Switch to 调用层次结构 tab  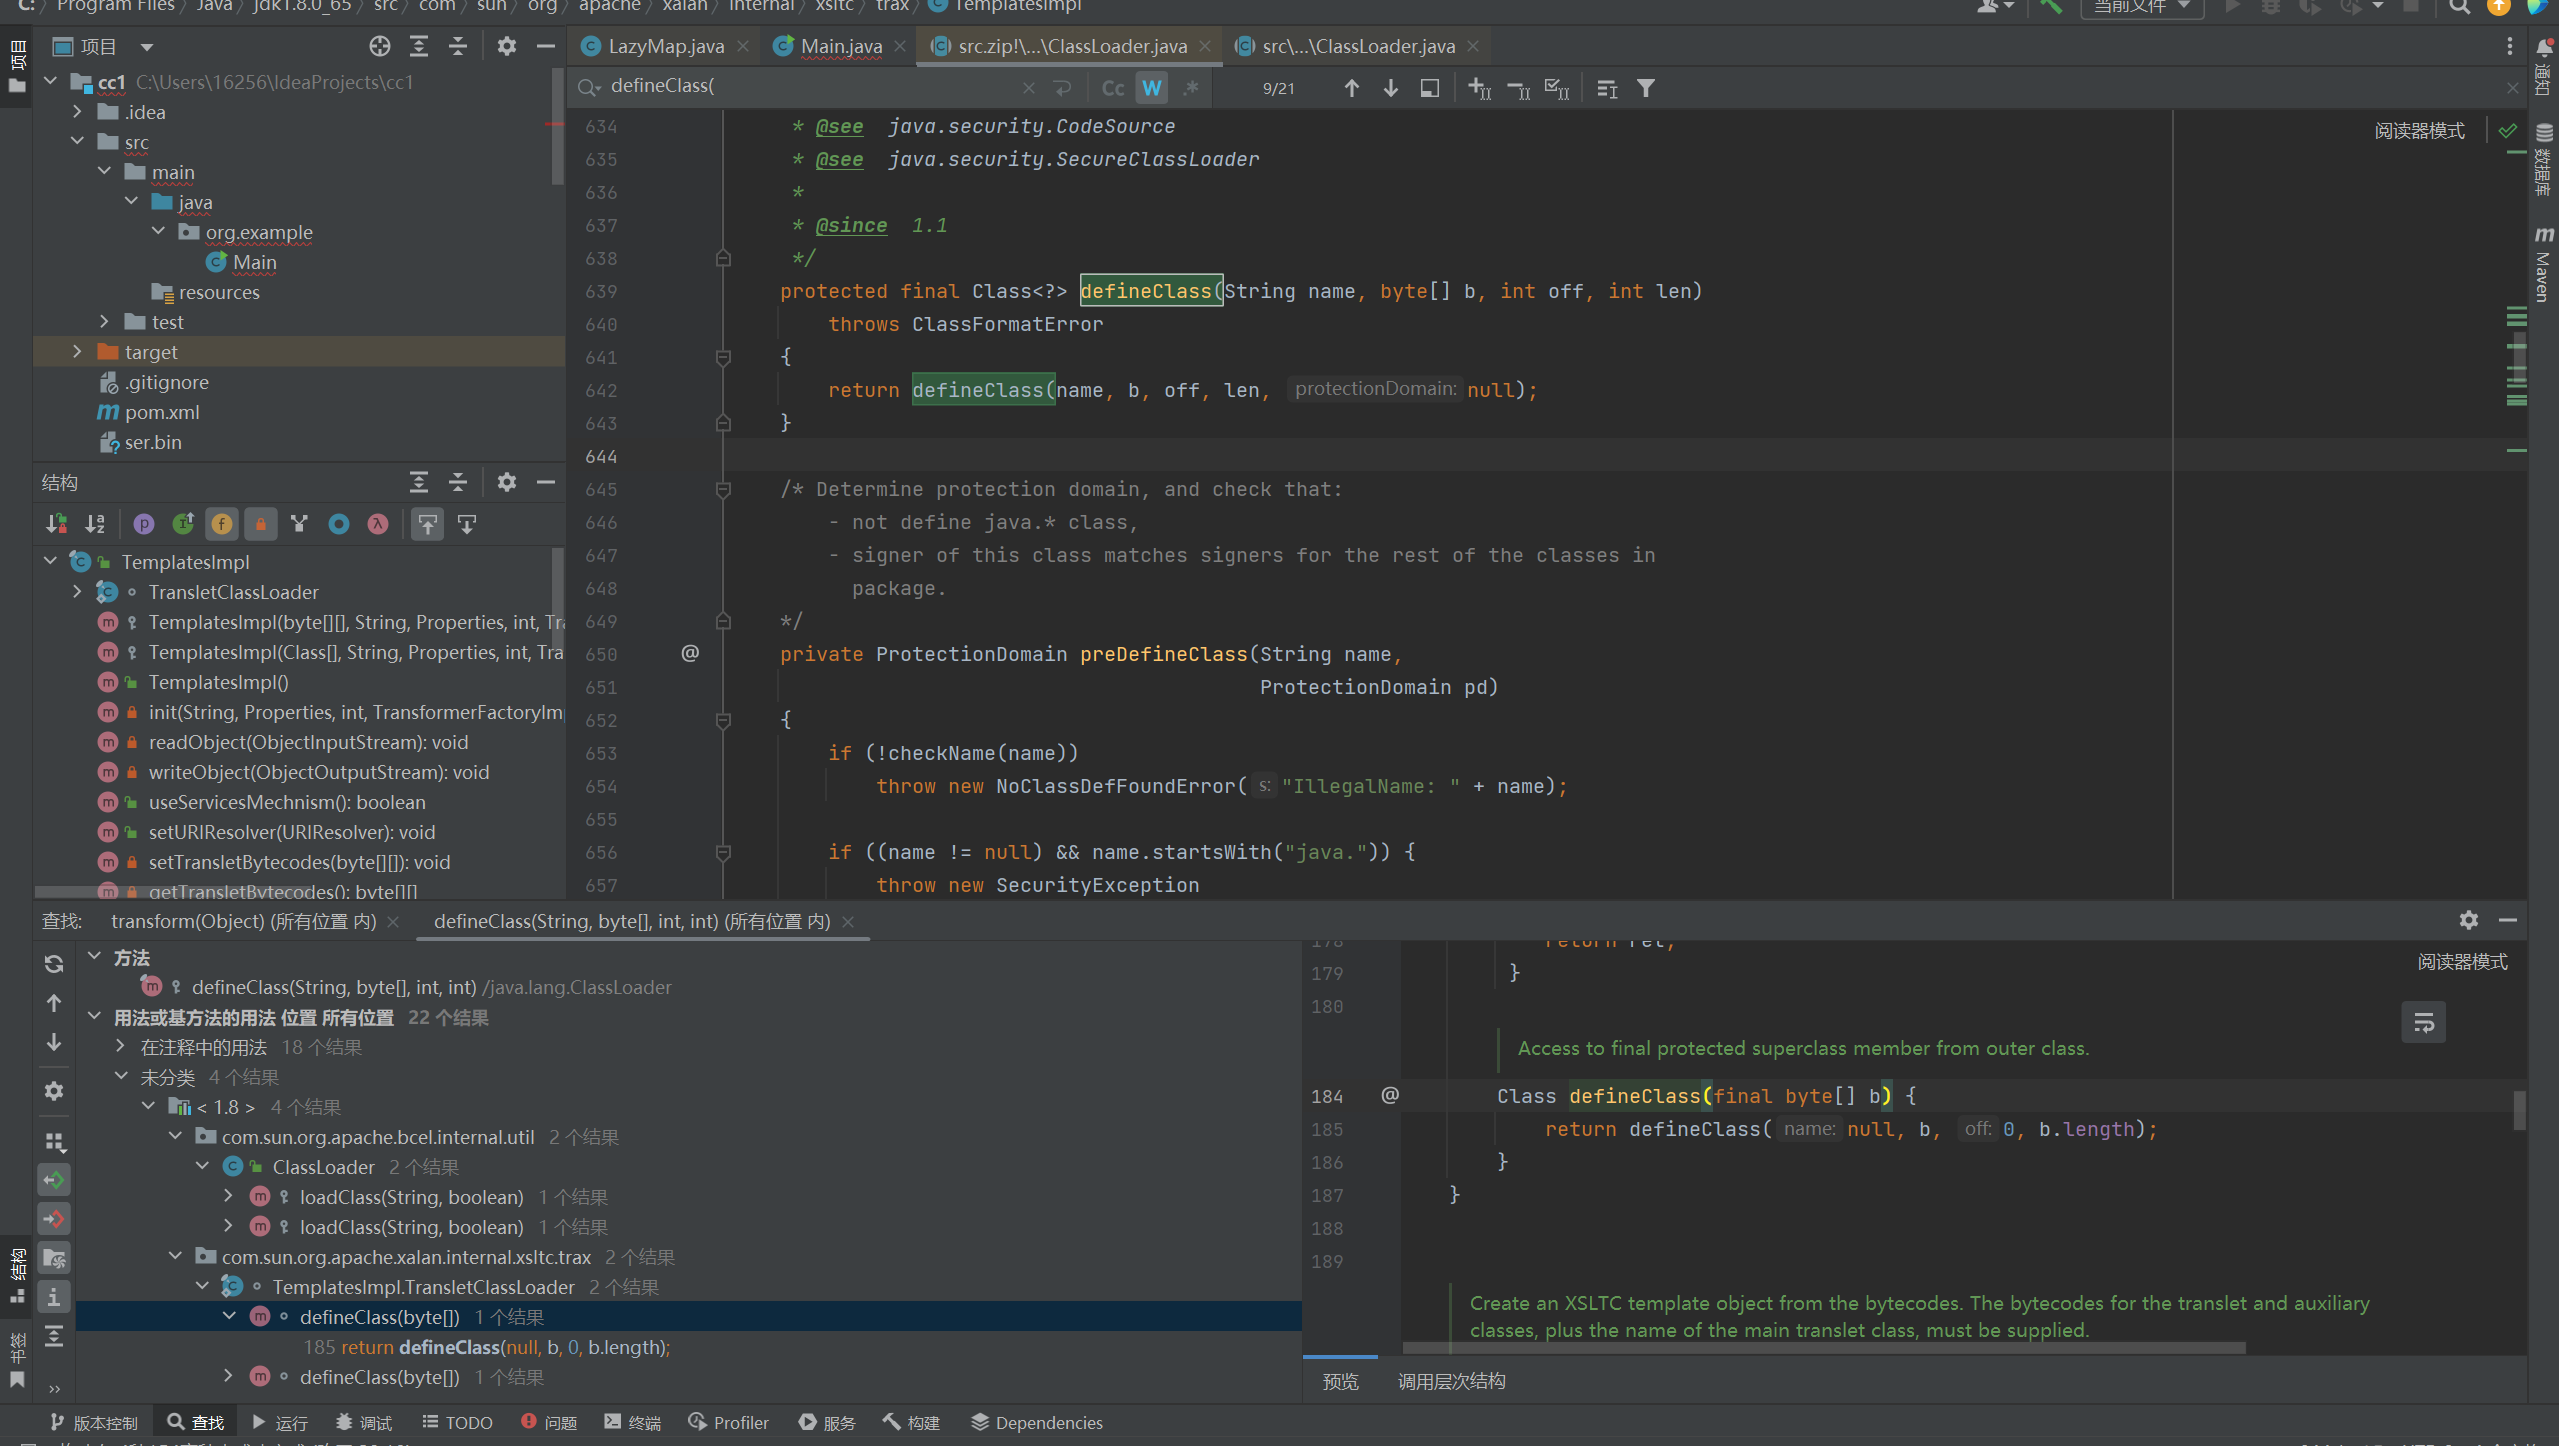click(1451, 1381)
